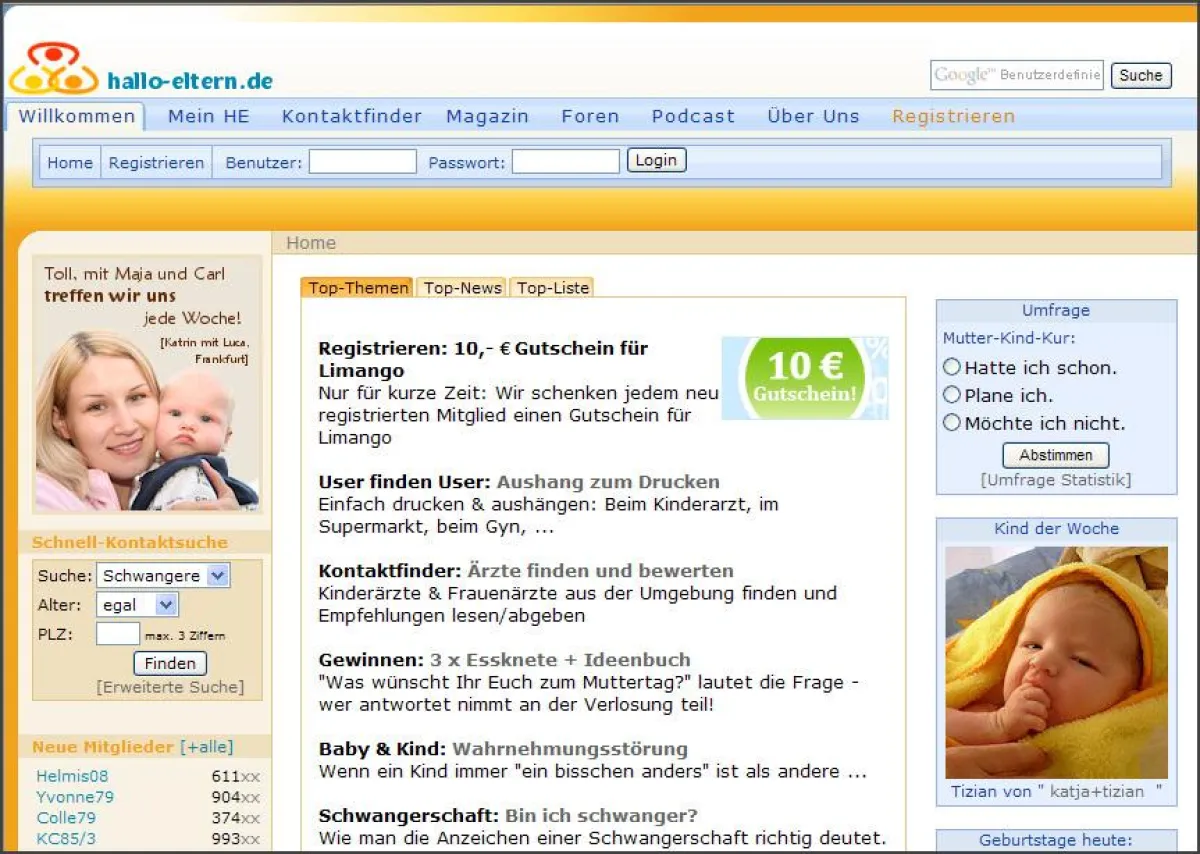Open the Foren menu item
This screenshot has height=854, width=1200.
(590, 116)
